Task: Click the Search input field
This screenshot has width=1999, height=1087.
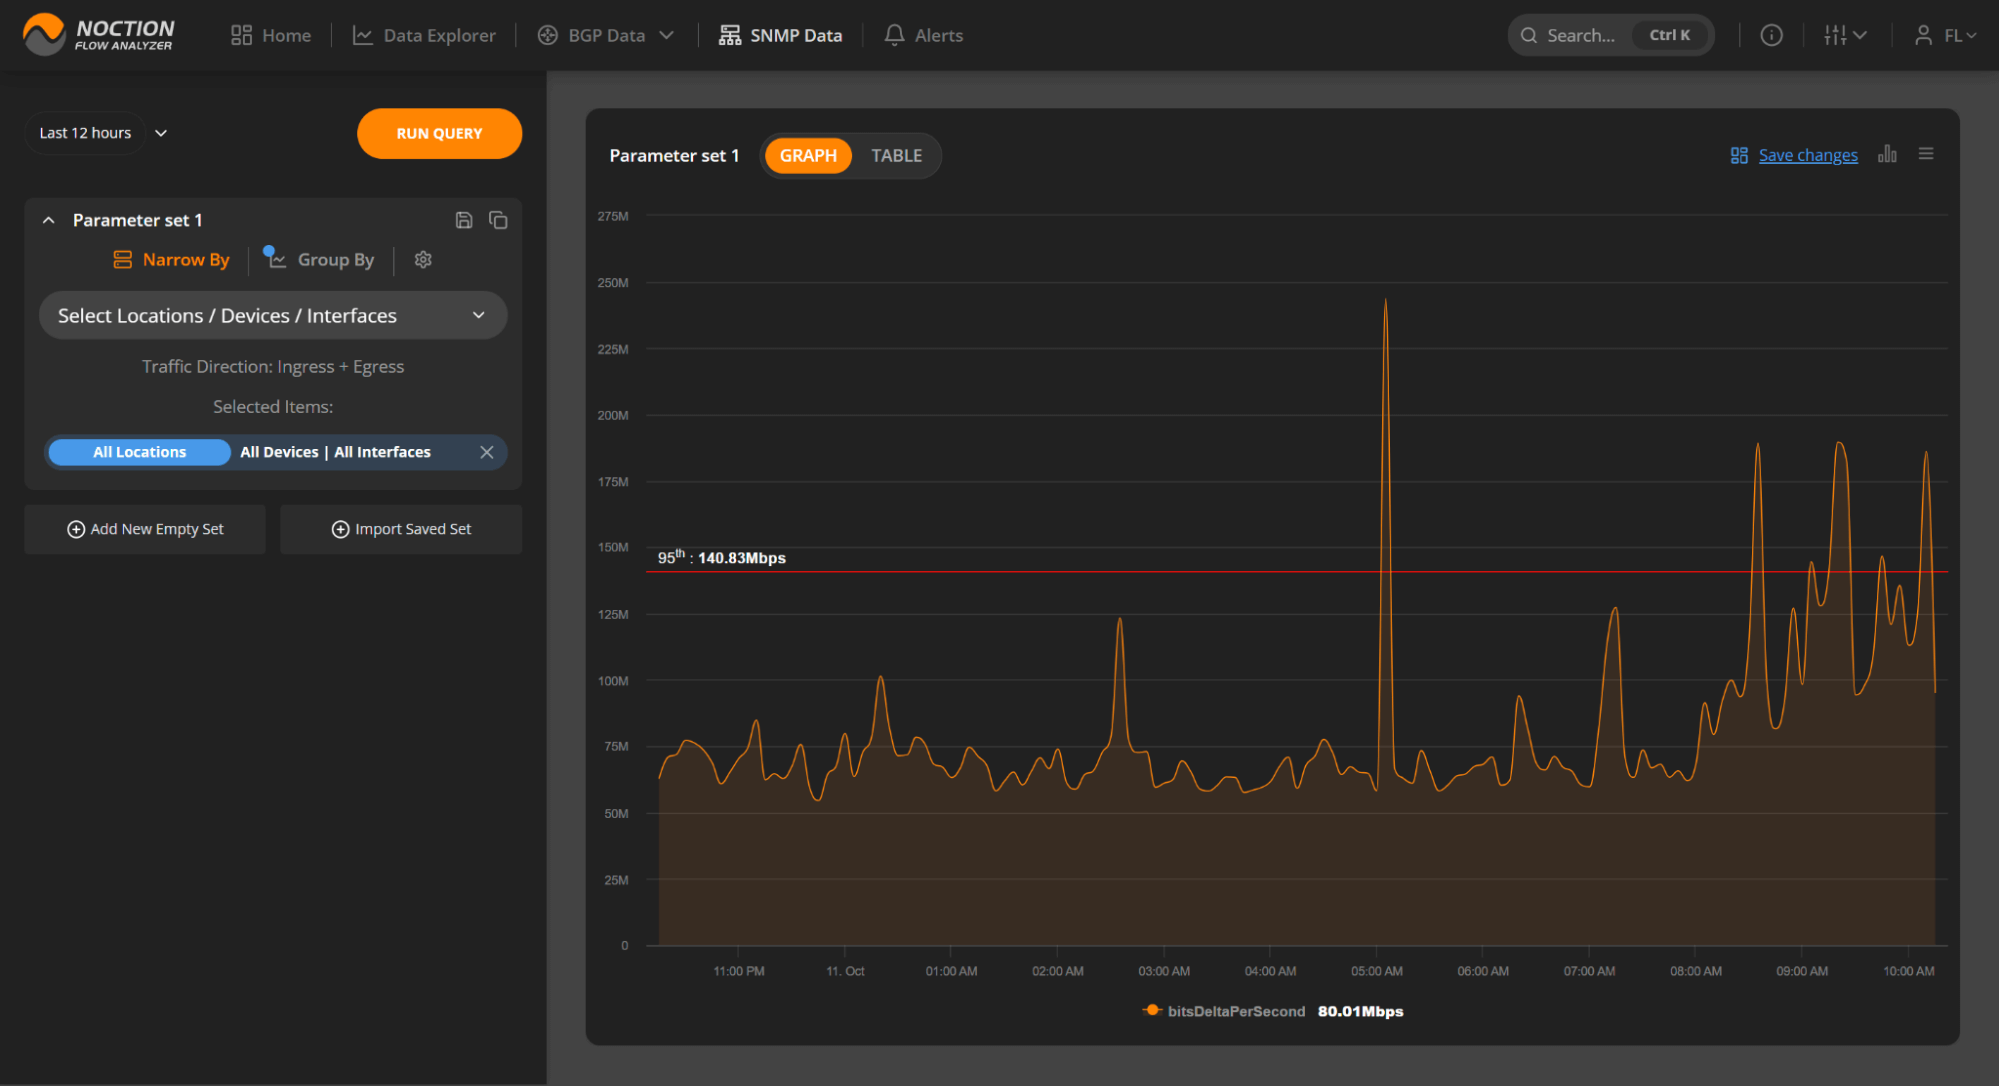Action: (1611, 35)
